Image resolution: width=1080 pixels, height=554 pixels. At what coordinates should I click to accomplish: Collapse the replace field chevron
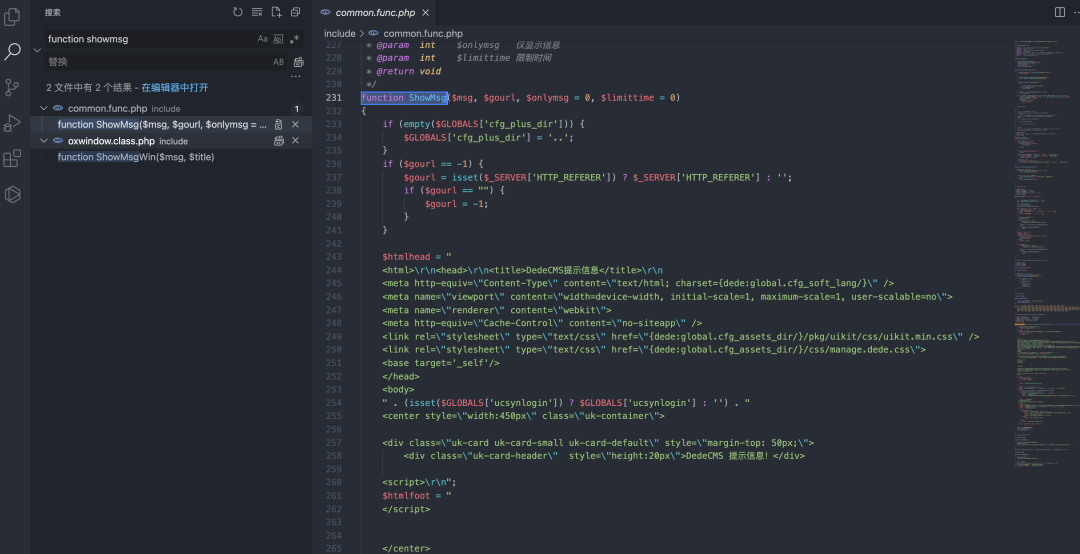tap(37, 50)
